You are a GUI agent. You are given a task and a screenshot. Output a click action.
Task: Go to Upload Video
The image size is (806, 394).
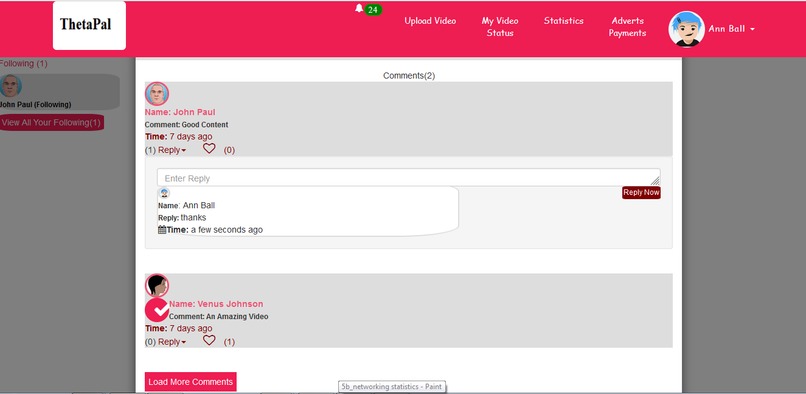point(430,21)
